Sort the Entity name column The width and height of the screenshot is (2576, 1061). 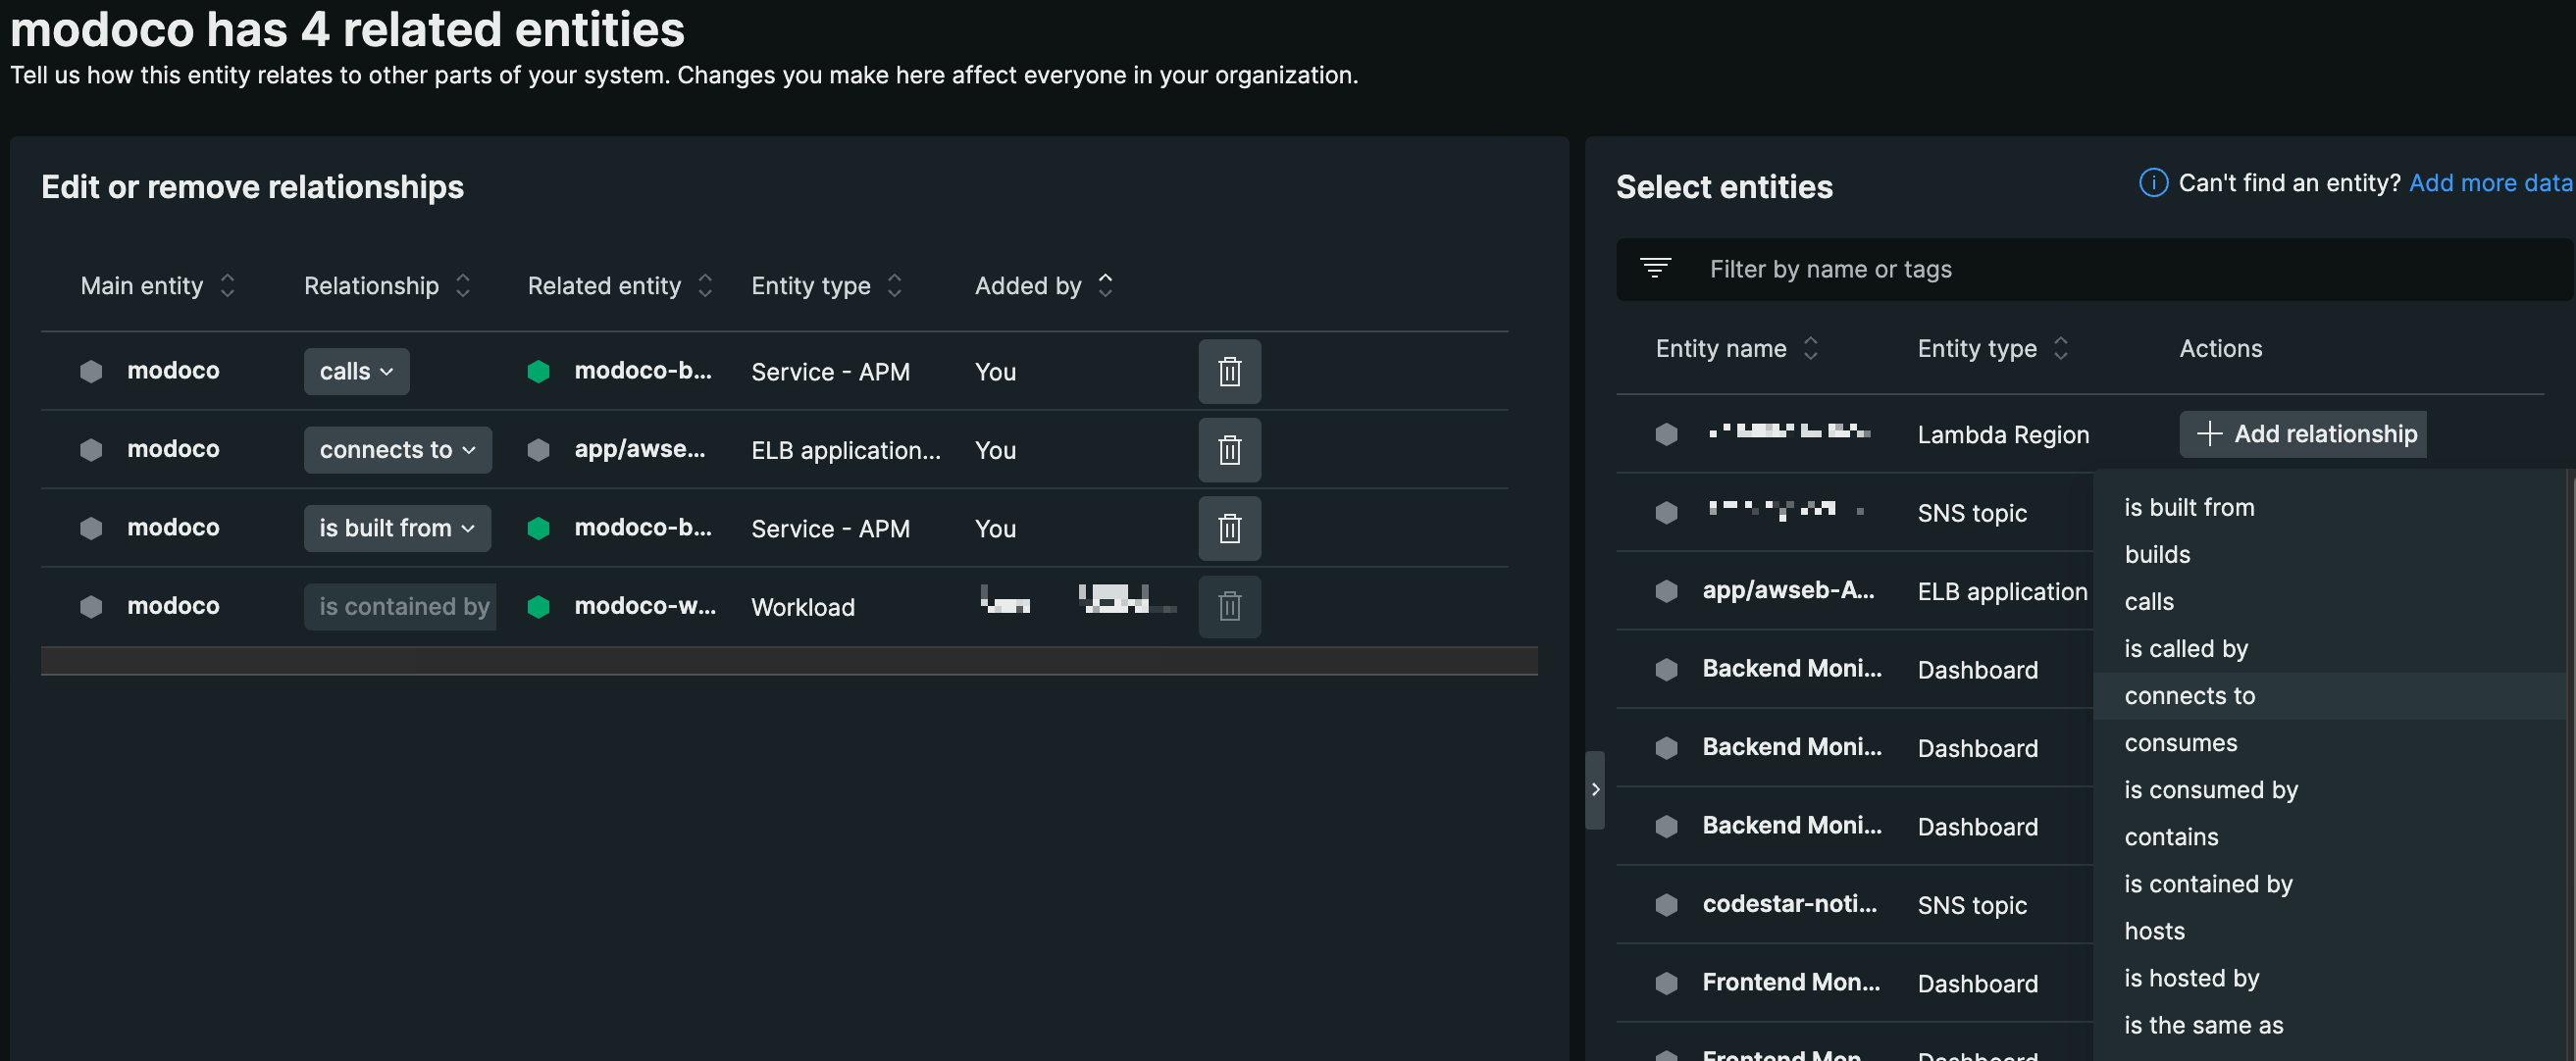[x=1810, y=349]
